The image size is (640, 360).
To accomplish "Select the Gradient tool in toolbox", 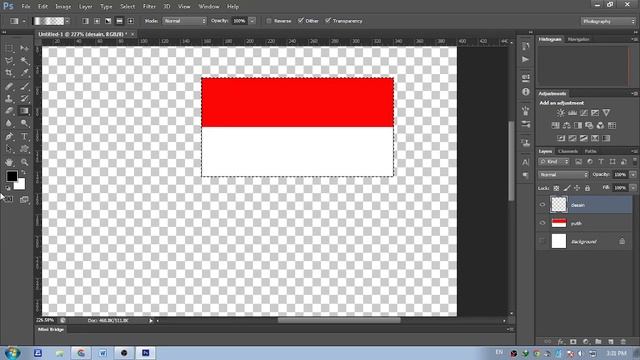I will (x=24, y=111).
